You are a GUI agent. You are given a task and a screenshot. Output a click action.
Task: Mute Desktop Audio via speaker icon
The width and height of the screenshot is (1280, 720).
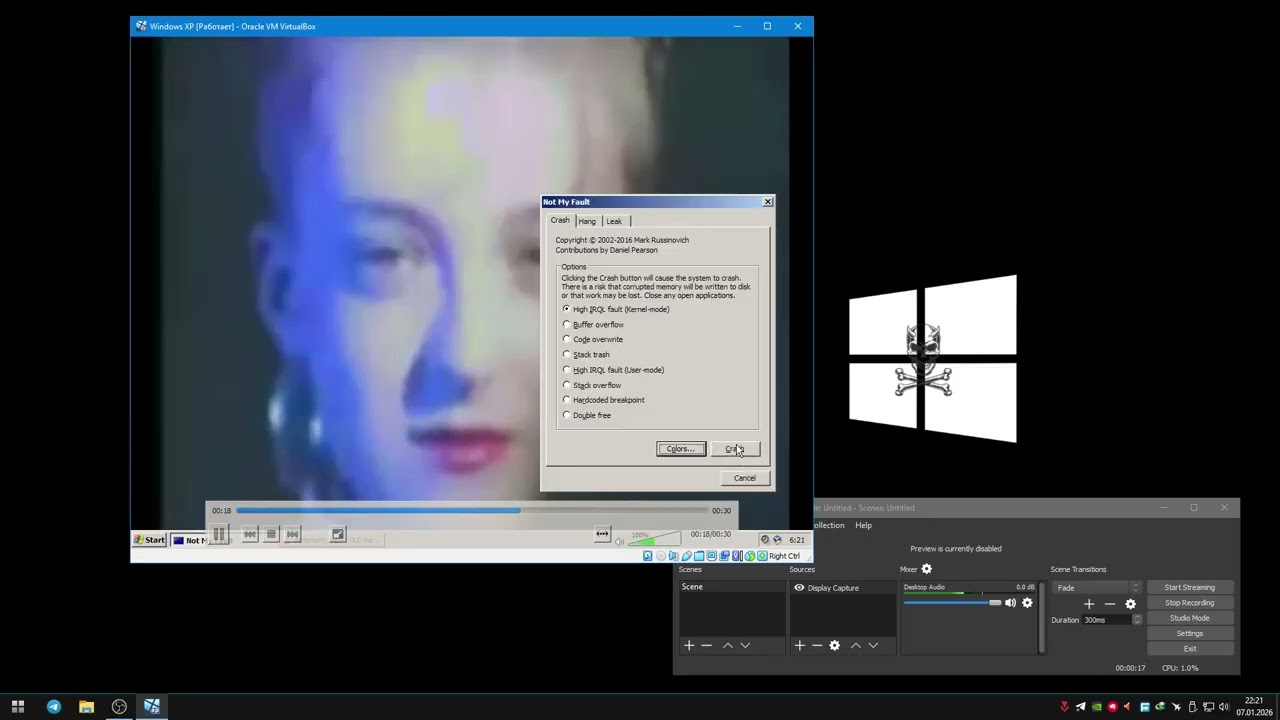click(1010, 603)
